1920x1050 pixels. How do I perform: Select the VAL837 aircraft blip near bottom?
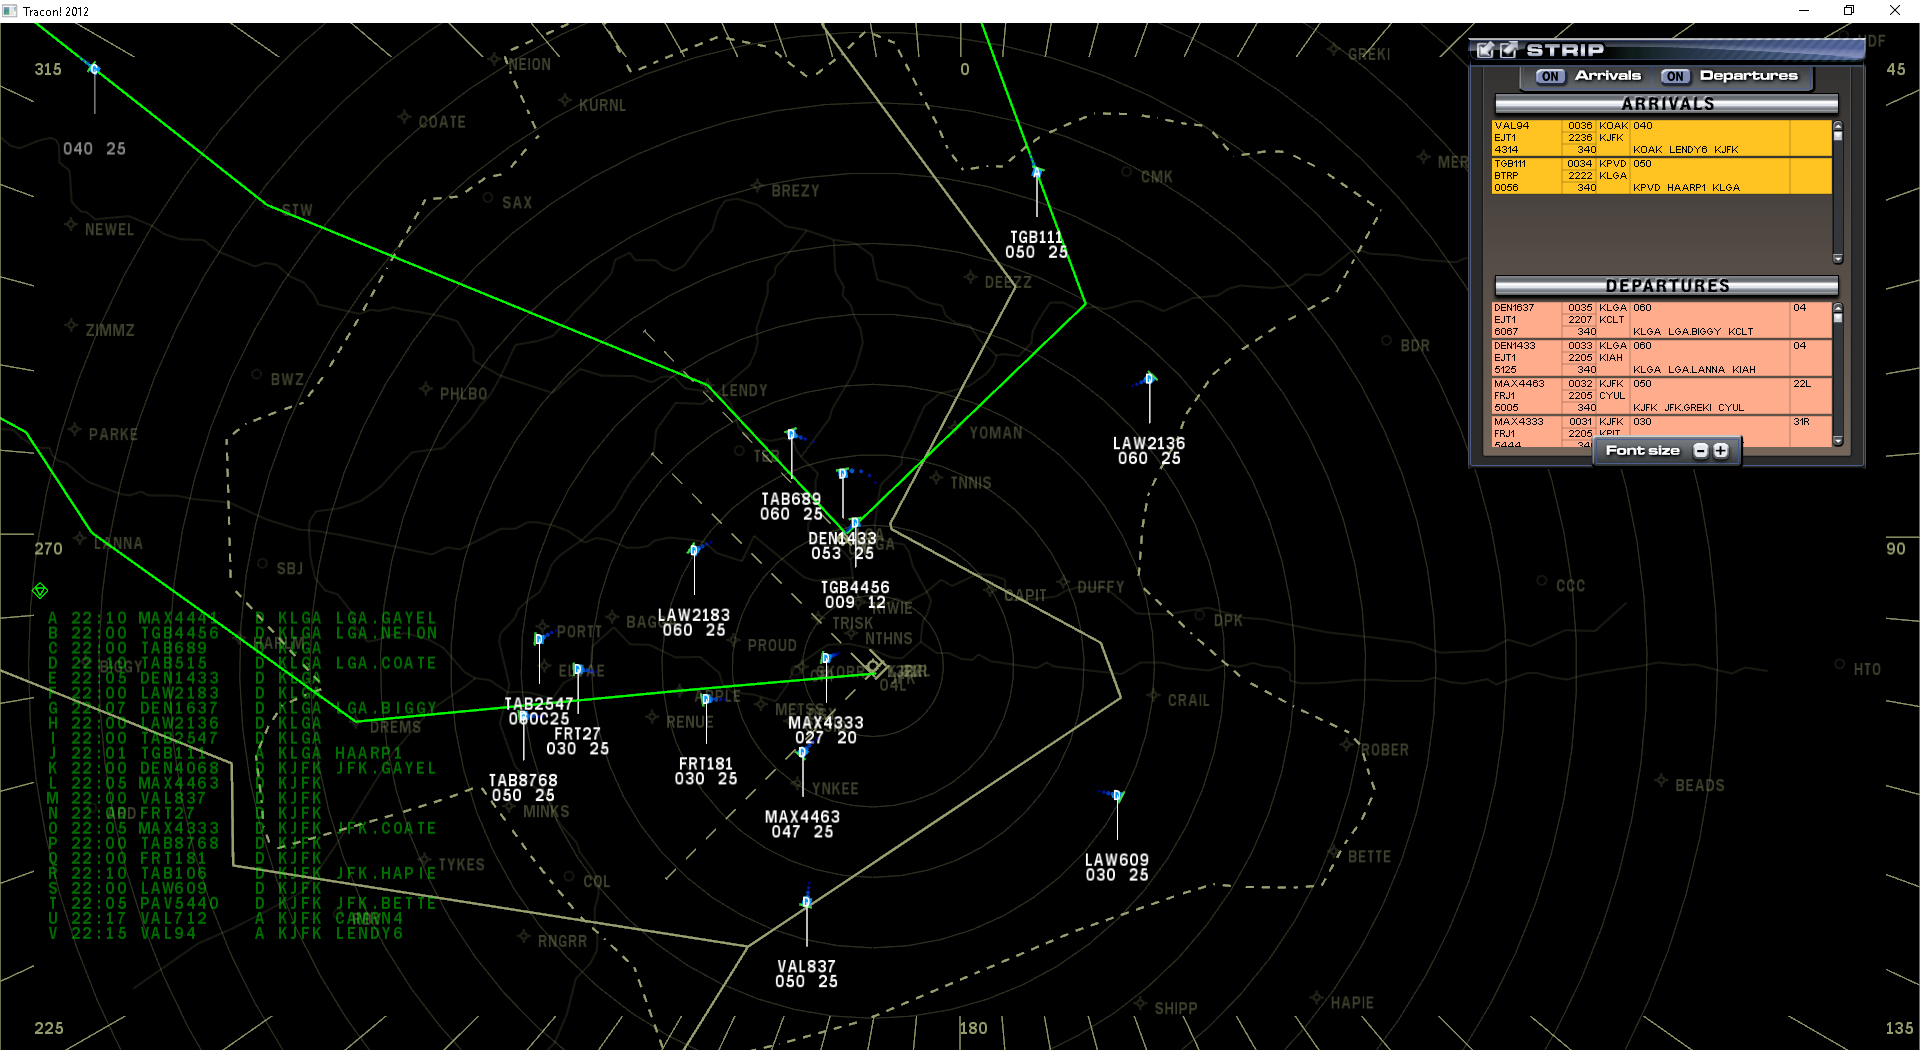click(805, 902)
